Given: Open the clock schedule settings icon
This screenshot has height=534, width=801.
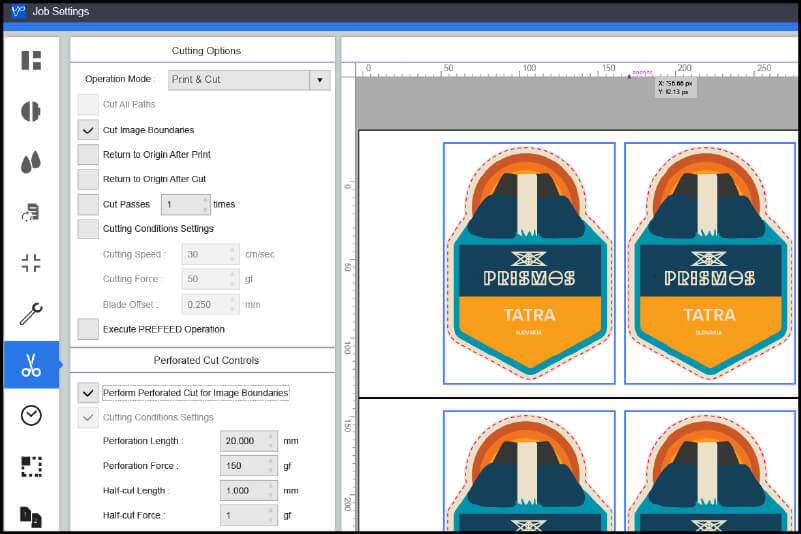Looking at the screenshot, I should pyautogui.click(x=31, y=415).
